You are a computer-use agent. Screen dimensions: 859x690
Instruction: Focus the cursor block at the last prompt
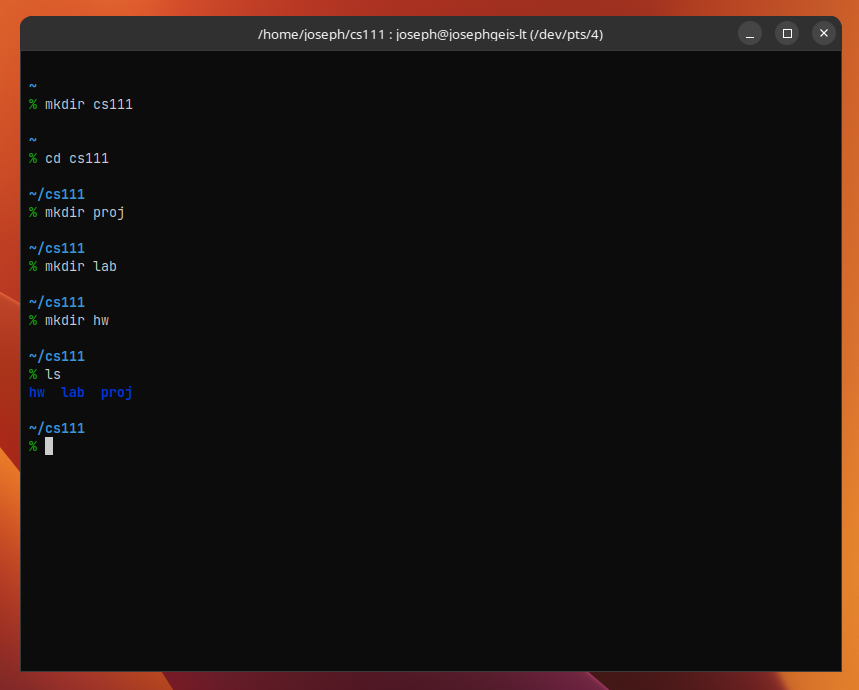pos(49,446)
